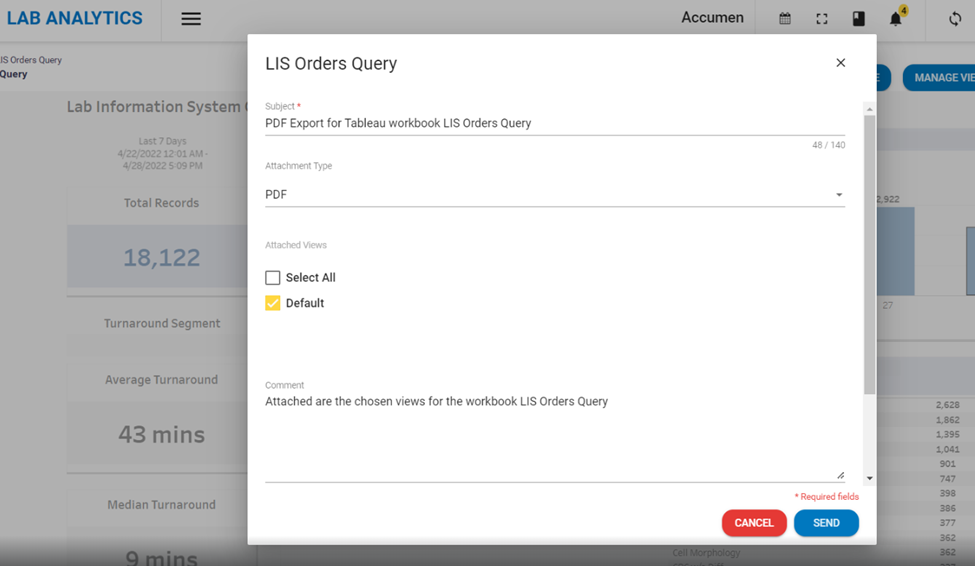This screenshot has width=975, height=566.
Task: Open the PDF attachment type combo box
Action: (540, 195)
